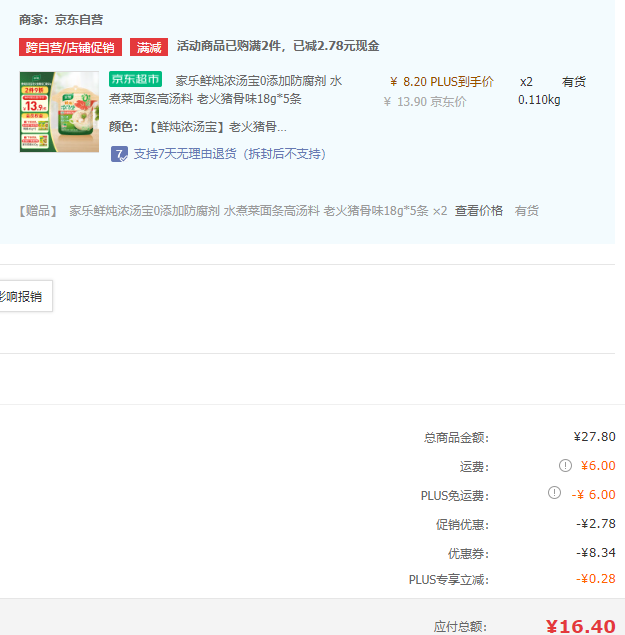Click the info icon beside PLUS免运费
The width and height of the screenshot is (625, 635).
click(554, 493)
